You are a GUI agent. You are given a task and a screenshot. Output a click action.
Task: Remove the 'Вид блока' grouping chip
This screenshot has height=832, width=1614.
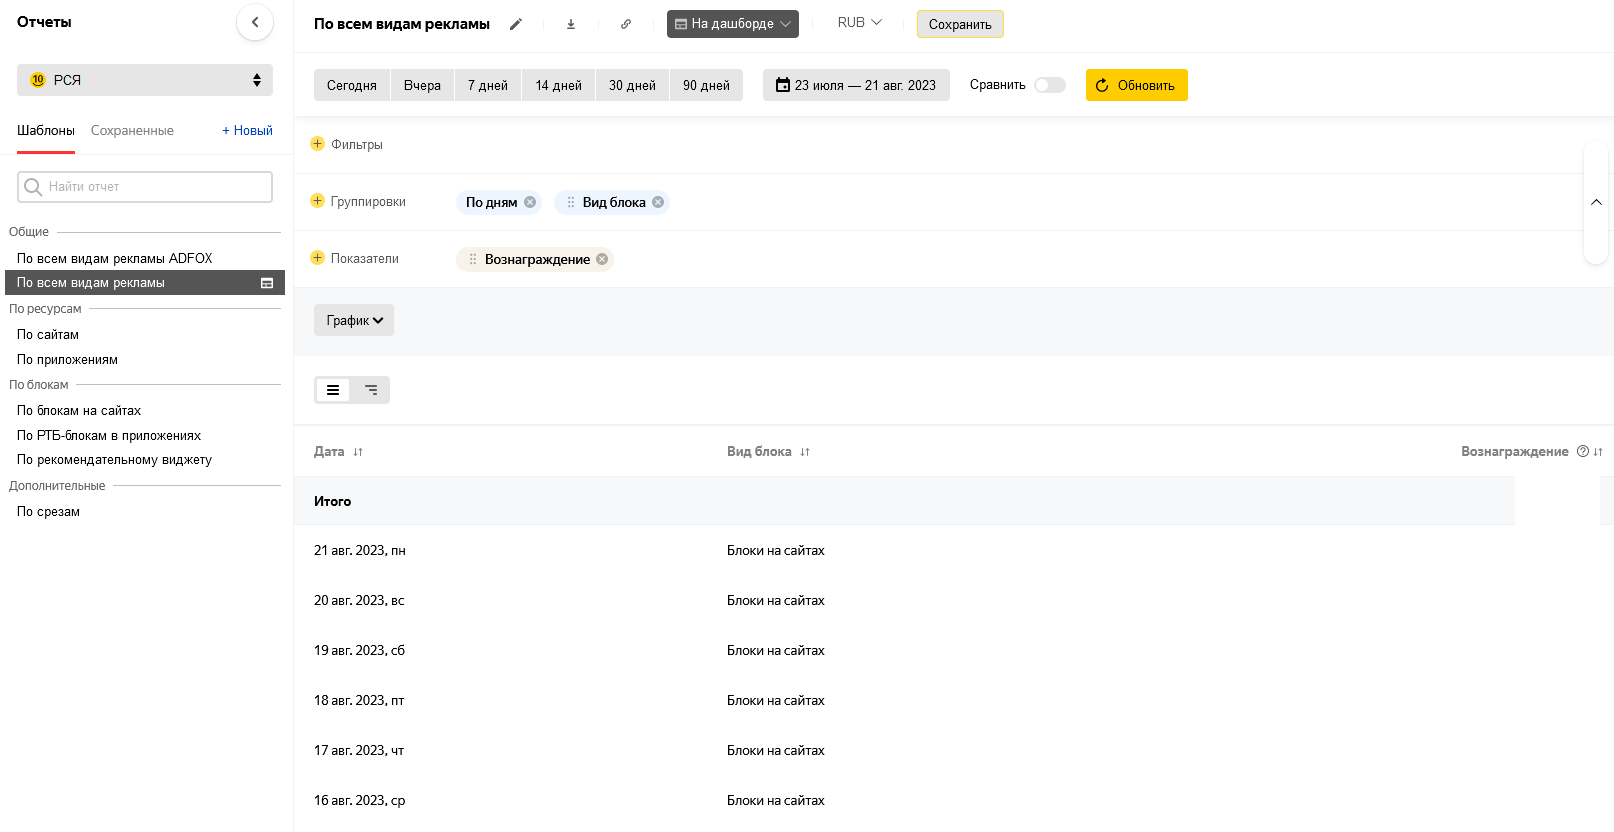click(x=658, y=202)
